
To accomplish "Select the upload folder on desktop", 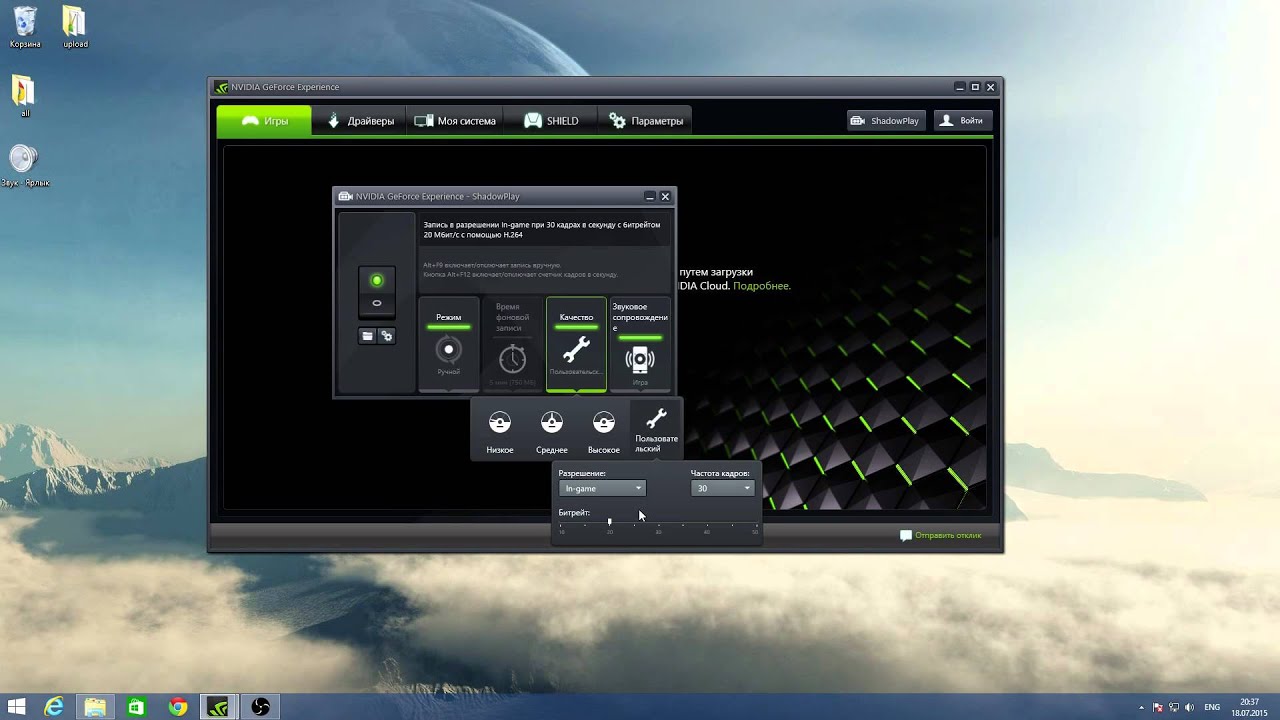I will (x=75, y=27).
